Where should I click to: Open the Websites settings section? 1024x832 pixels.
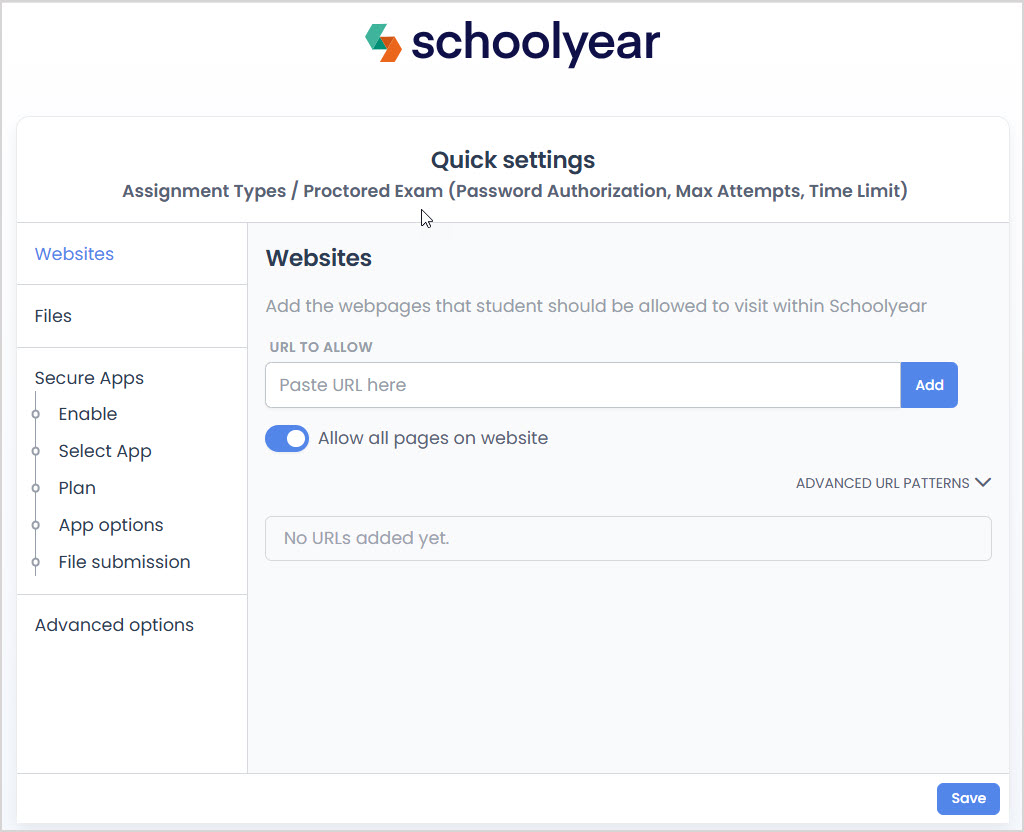[x=74, y=254]
